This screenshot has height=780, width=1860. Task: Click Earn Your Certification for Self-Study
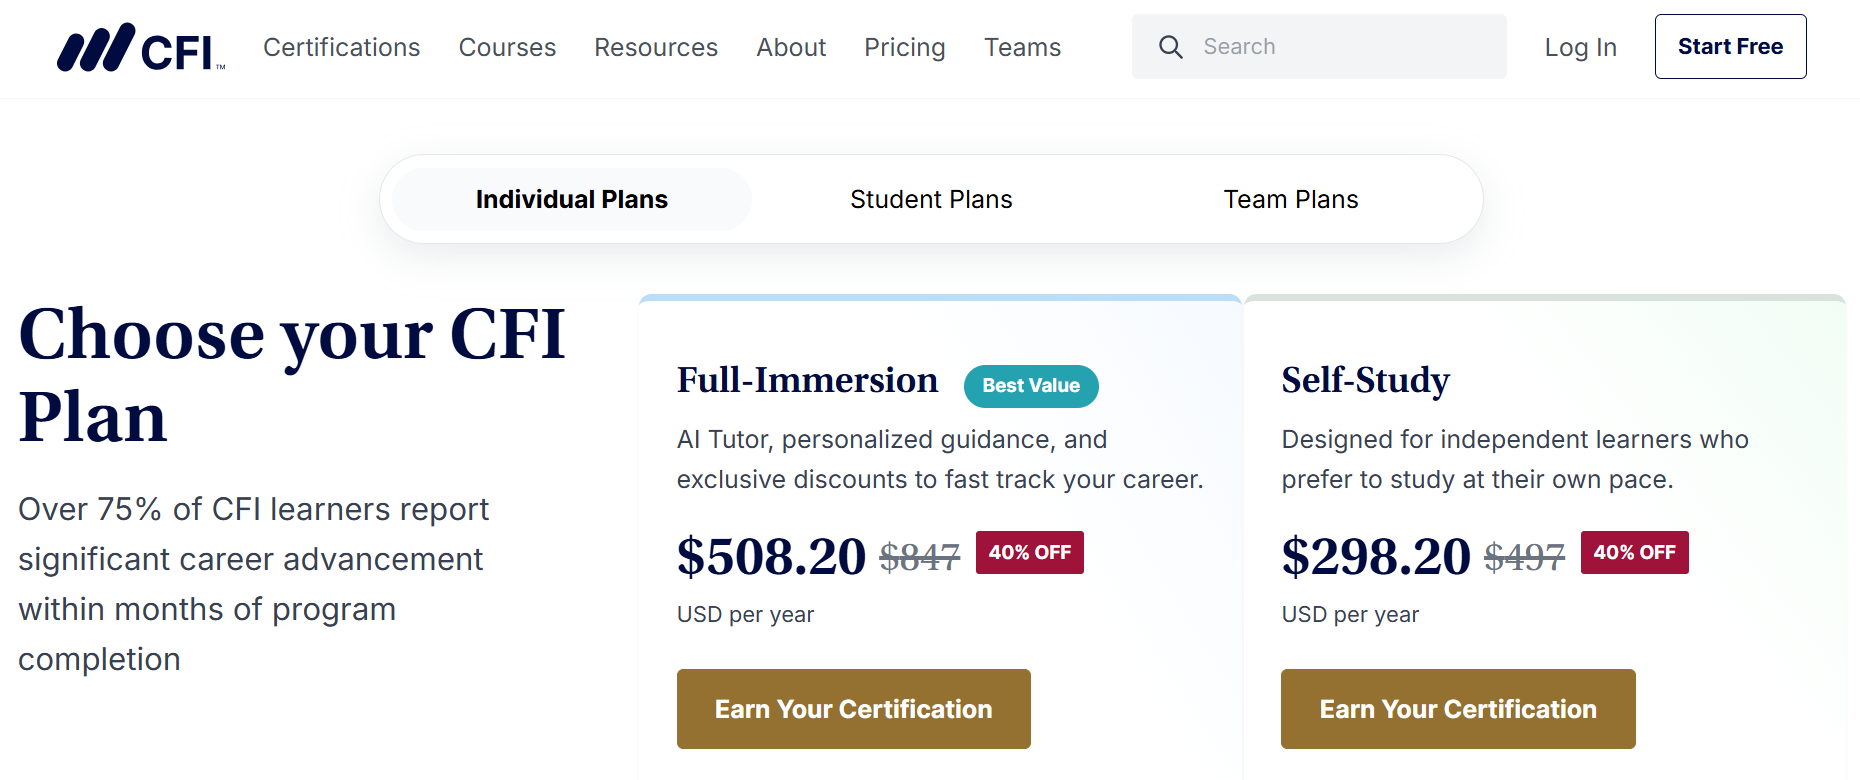[1457, 709]
